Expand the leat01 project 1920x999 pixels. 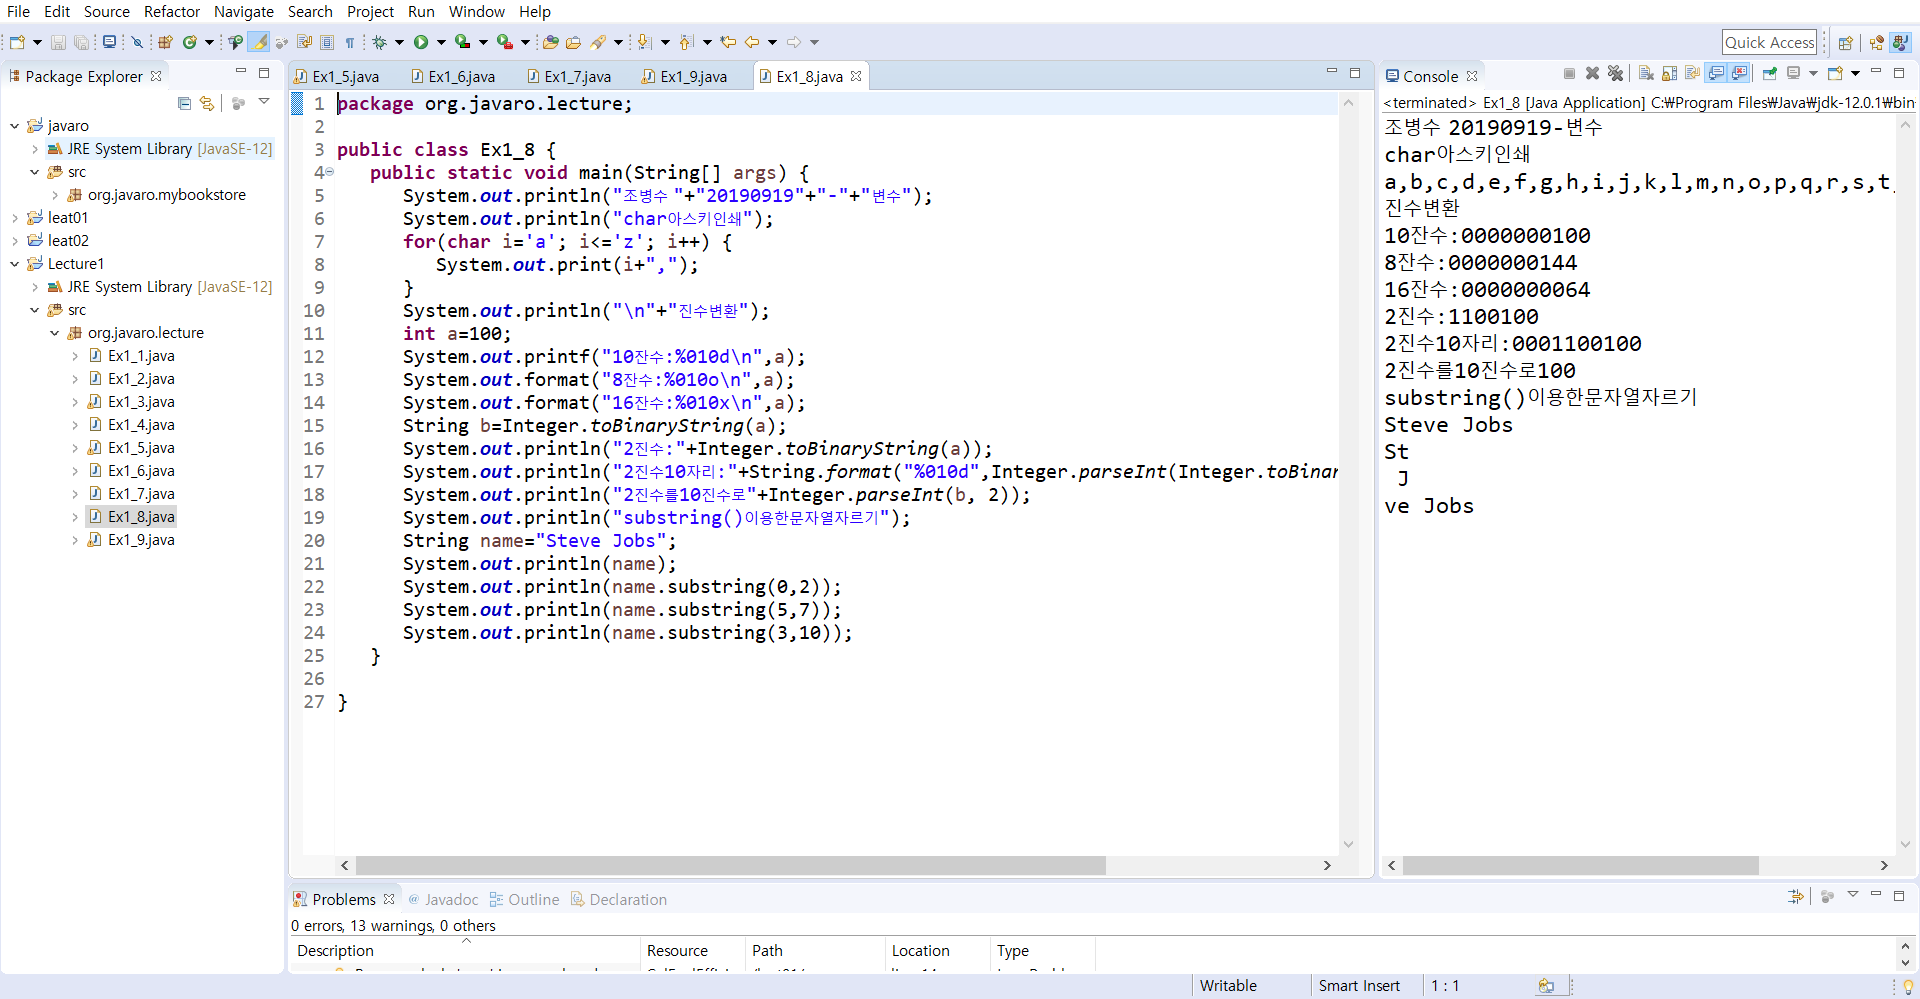[x=14, y=218]
